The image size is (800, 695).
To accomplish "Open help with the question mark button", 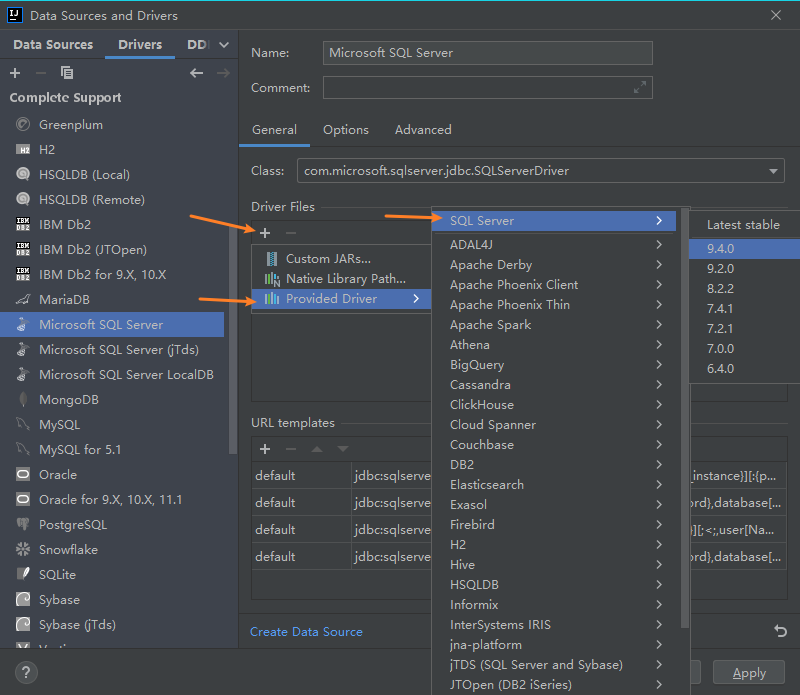I will click(25, 672).
